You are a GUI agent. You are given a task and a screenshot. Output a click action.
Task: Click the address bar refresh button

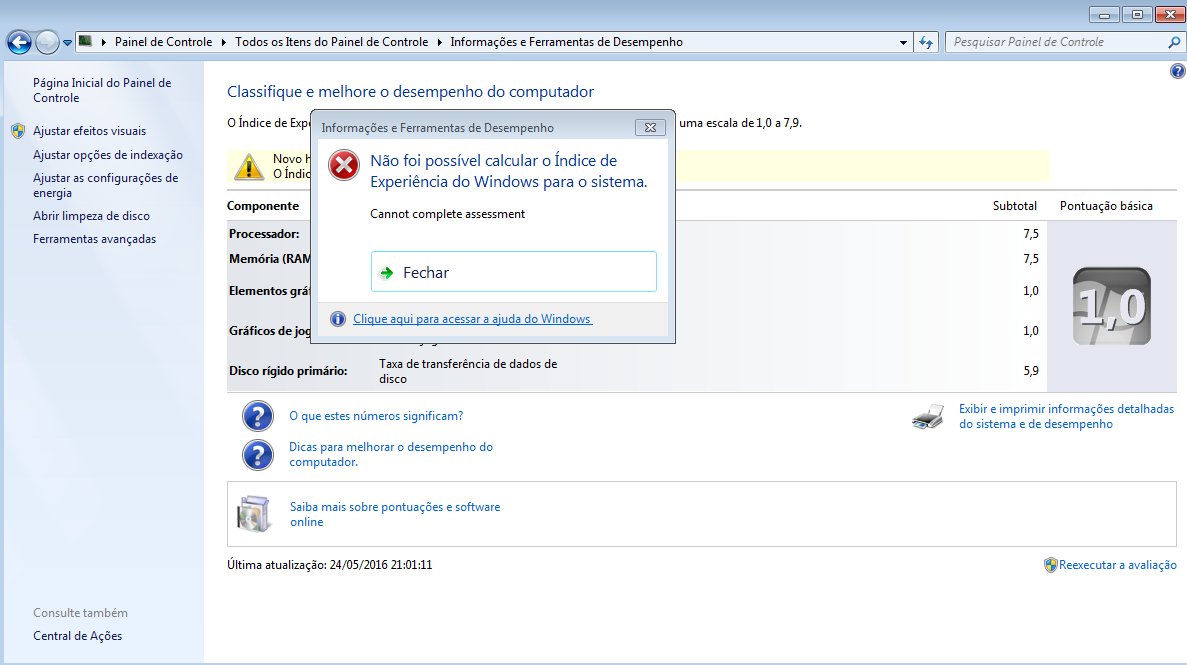click(926, 42)
